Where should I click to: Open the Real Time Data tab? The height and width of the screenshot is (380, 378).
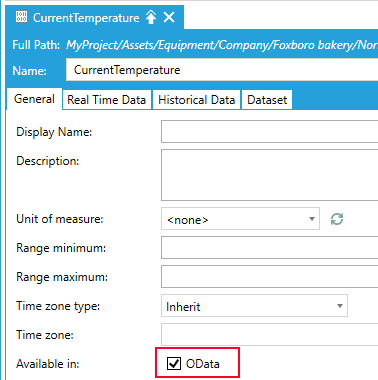click(107, 100)
